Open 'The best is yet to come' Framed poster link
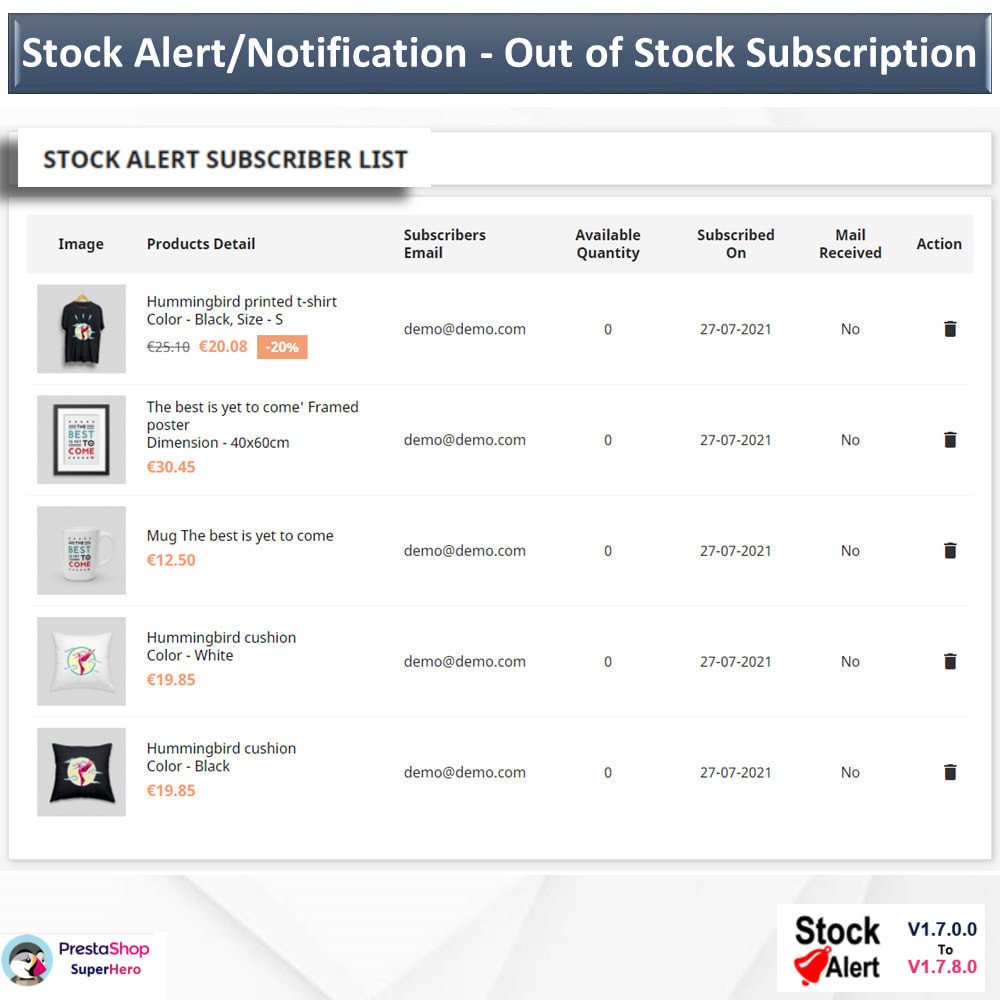 tap(253, 416)
